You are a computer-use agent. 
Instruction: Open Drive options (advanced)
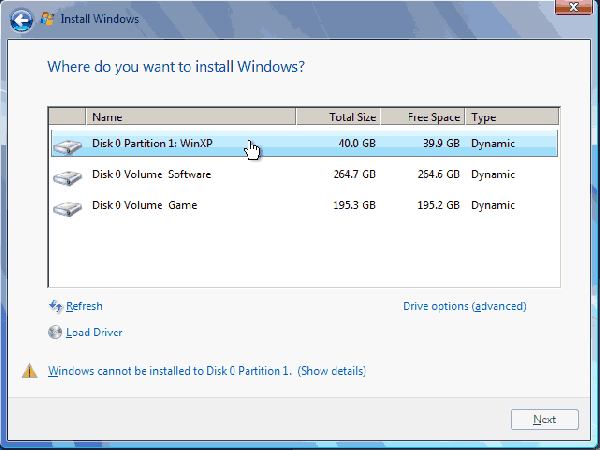click(464, 307)
